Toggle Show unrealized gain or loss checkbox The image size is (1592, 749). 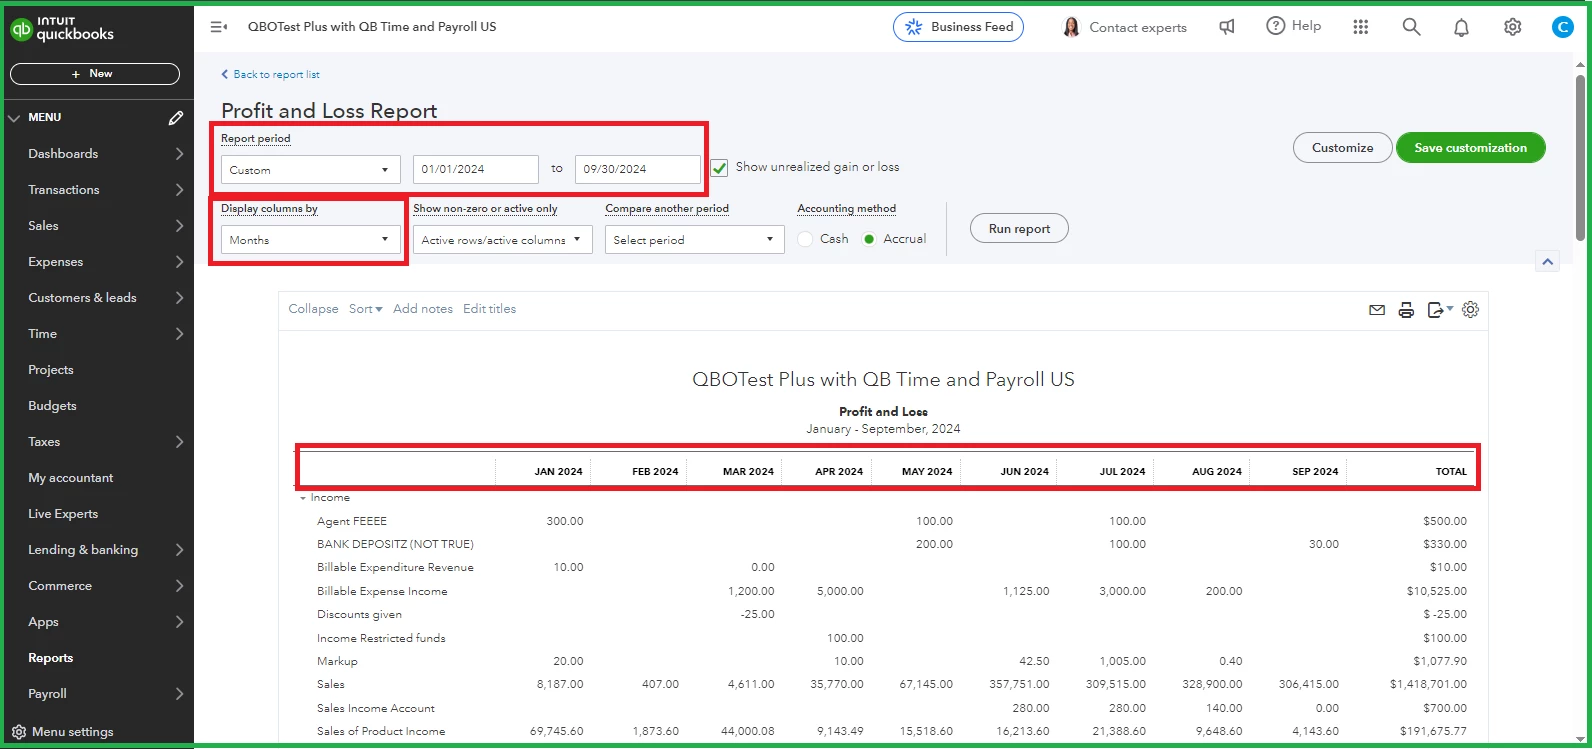719,168
